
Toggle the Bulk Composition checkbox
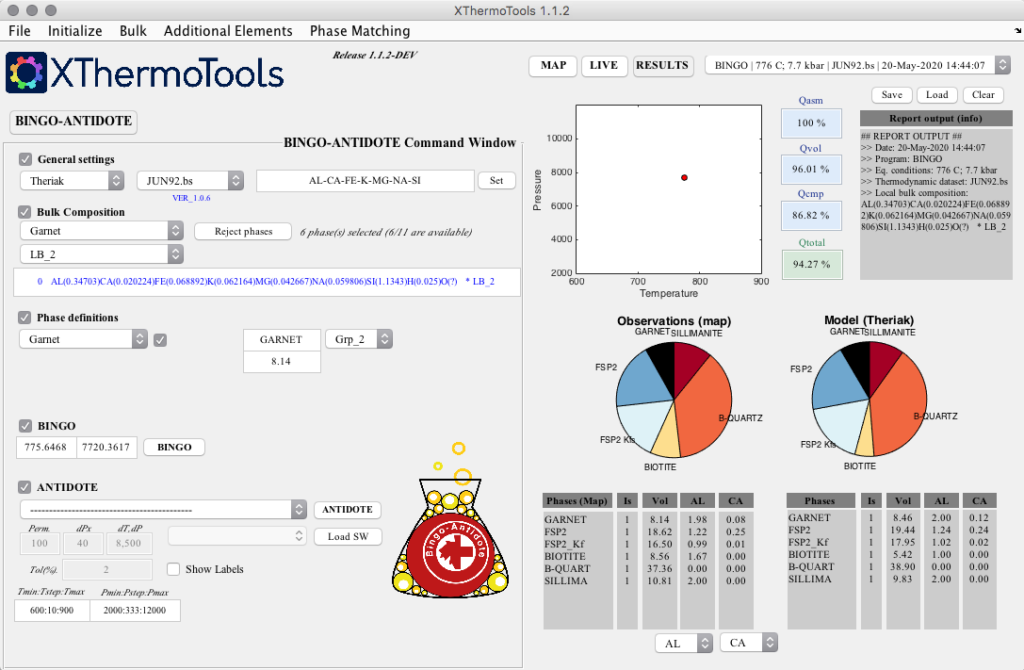coord(25,212)
